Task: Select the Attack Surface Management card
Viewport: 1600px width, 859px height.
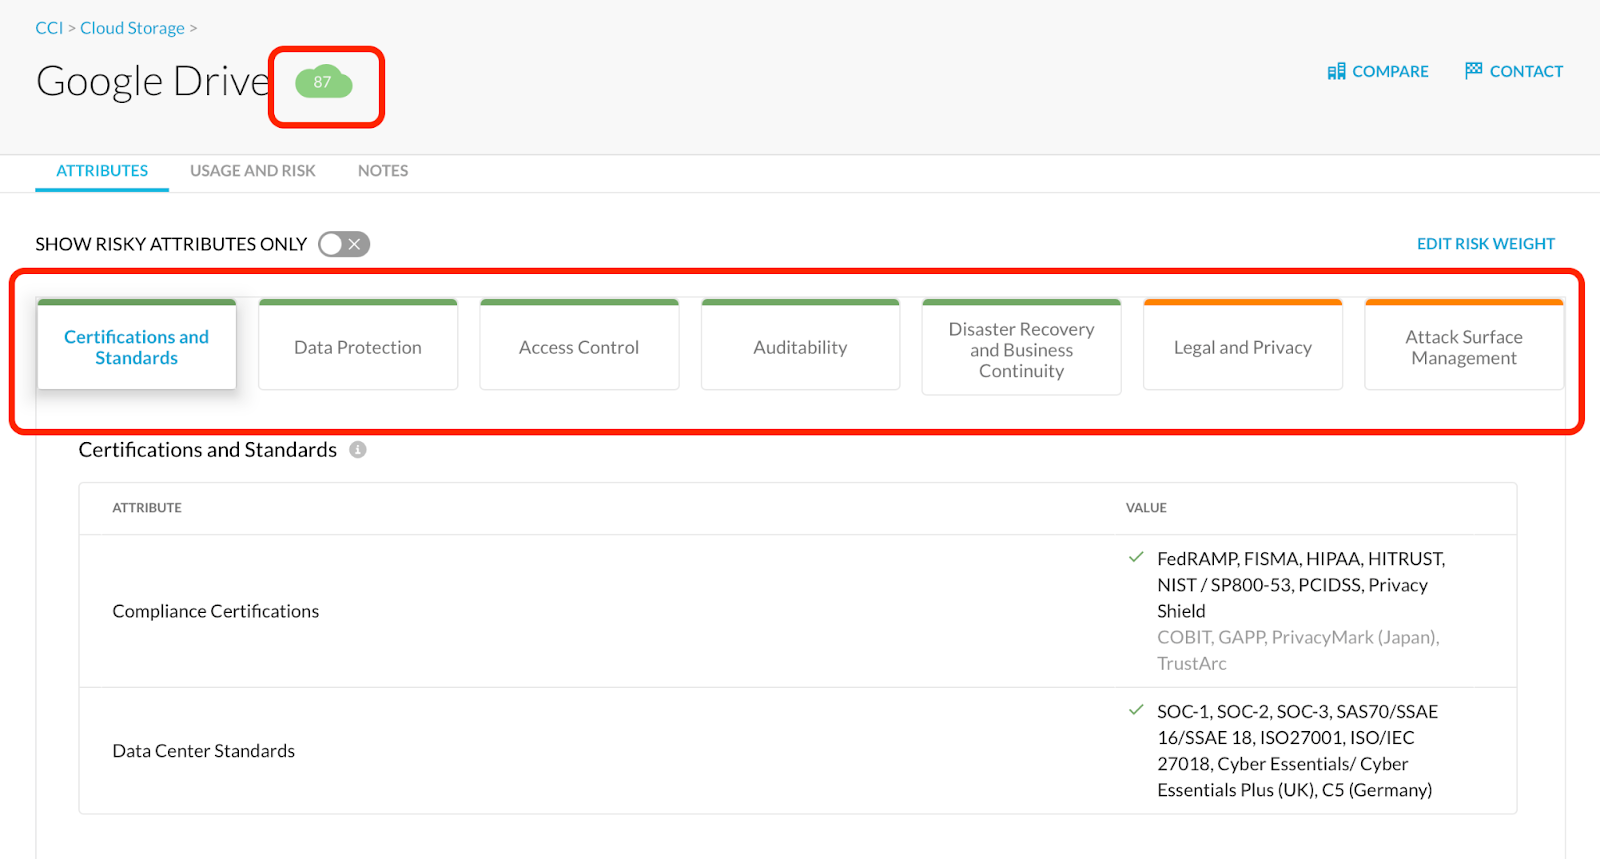Action: [1464, 345]
